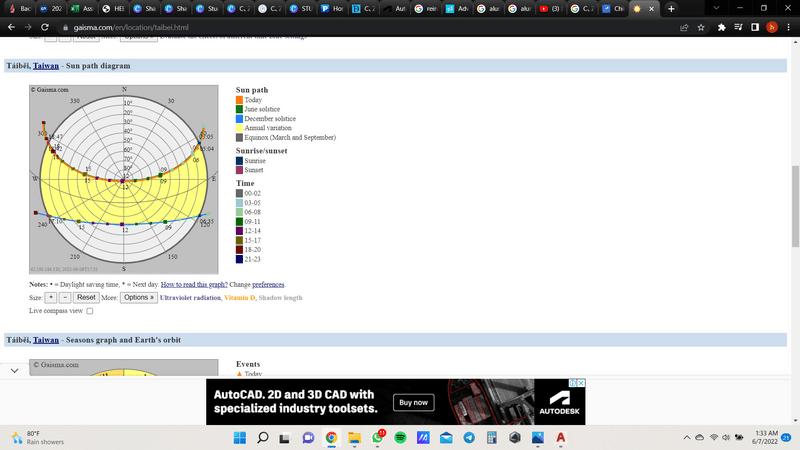The image size is (800, 450).
Task: Go back to the previous page
Action: [11, 27]
